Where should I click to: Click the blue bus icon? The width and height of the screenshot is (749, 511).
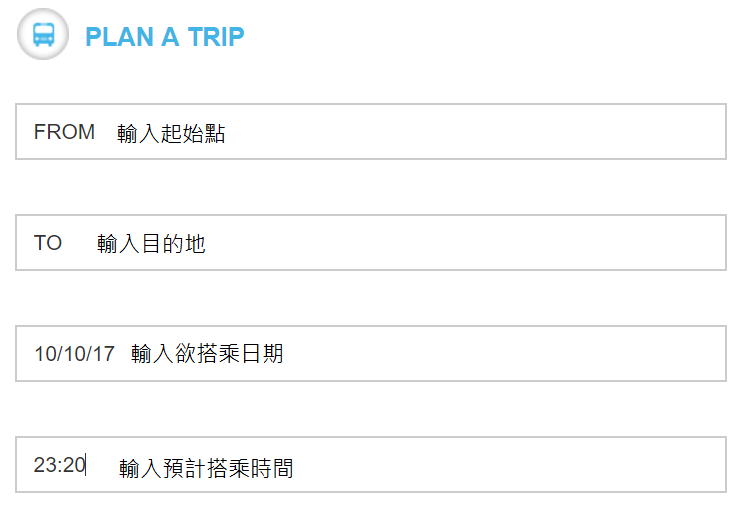(43, 34)
